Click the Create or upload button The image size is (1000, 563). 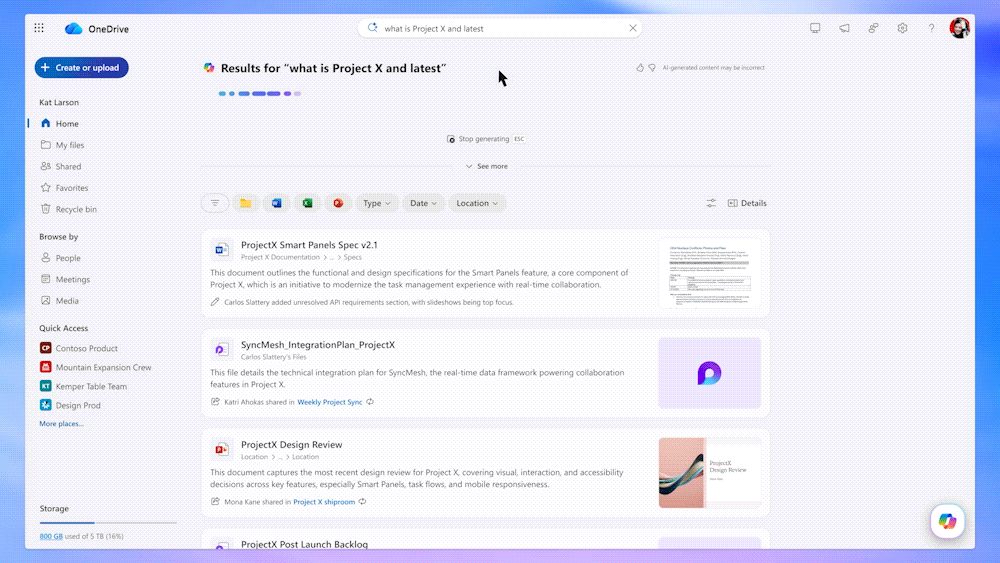tap(82, 68)
